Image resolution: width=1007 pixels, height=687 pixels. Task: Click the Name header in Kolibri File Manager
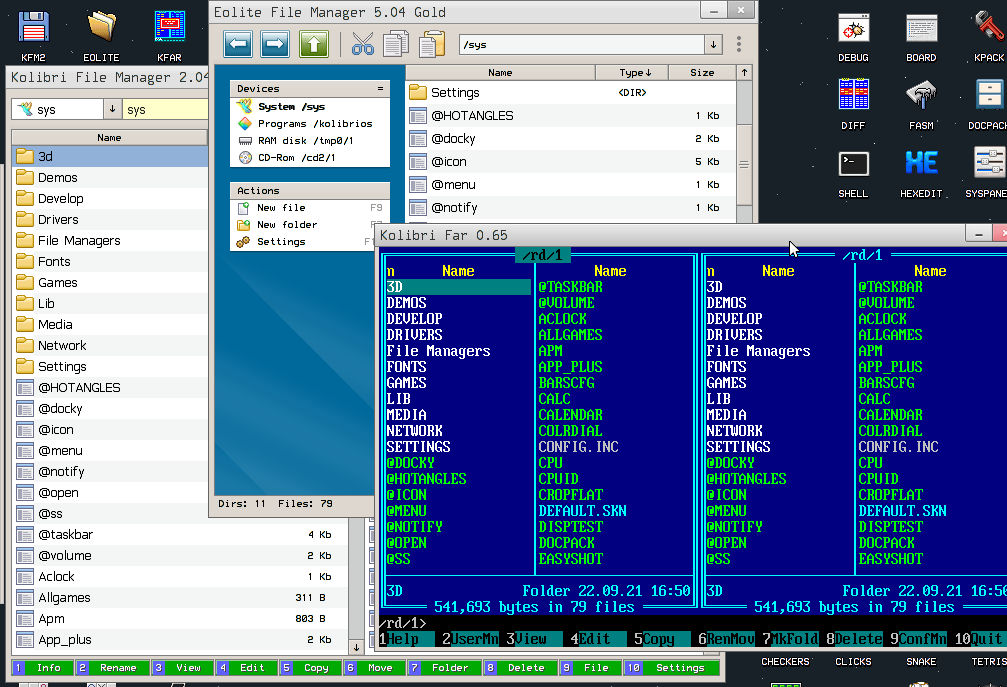[x=109, y=137]
